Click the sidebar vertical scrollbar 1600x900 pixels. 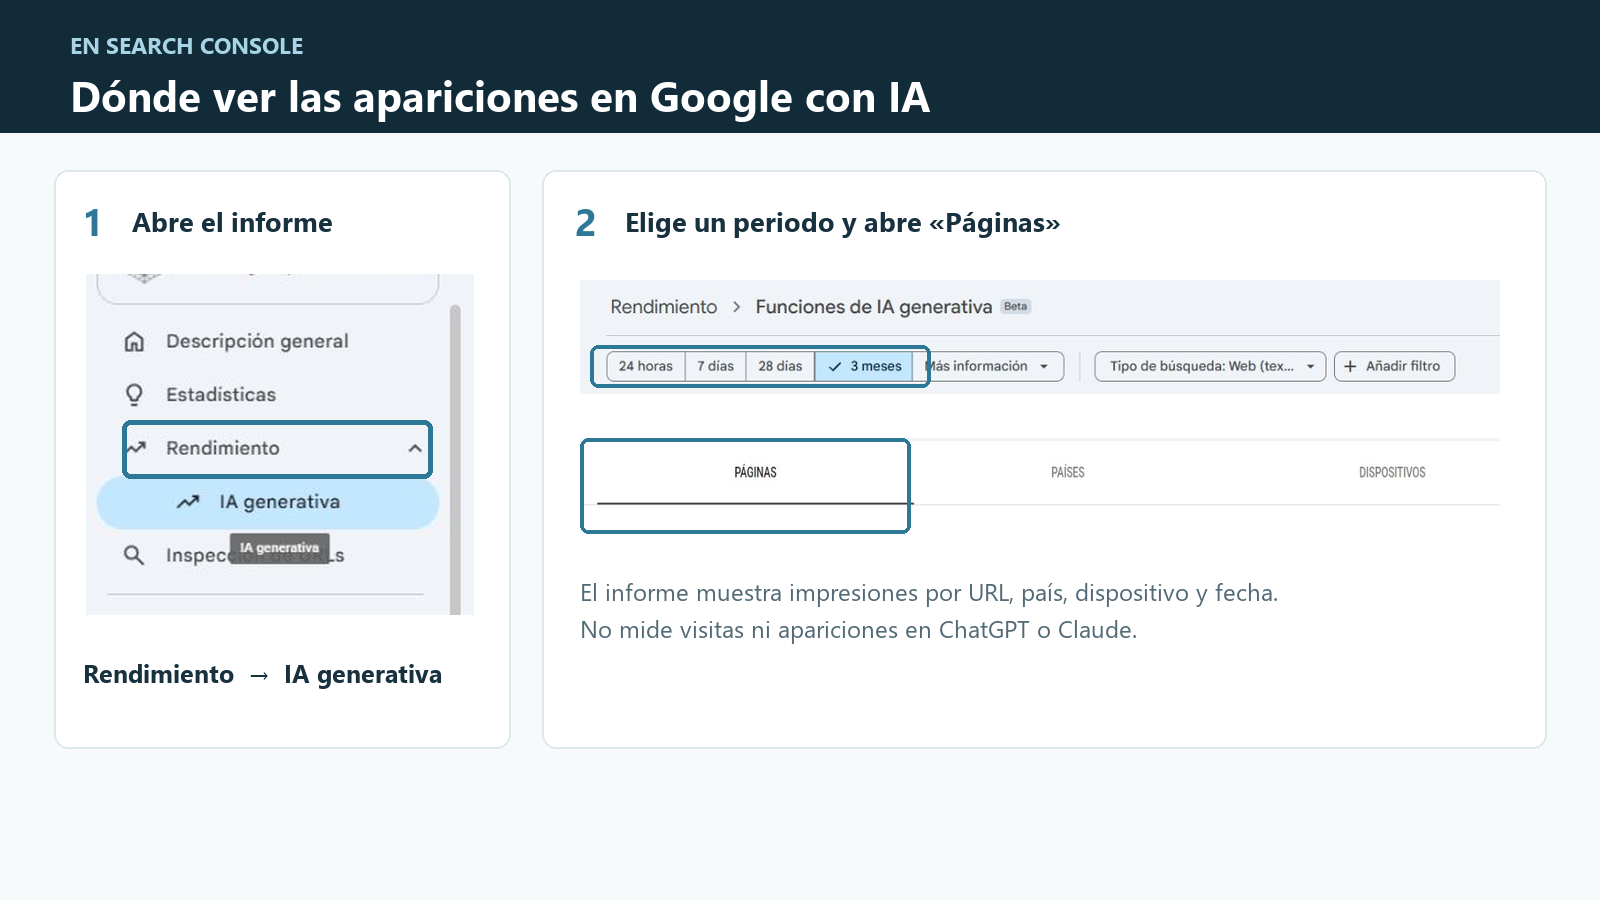pyautogui.click(x=455, y=460)
